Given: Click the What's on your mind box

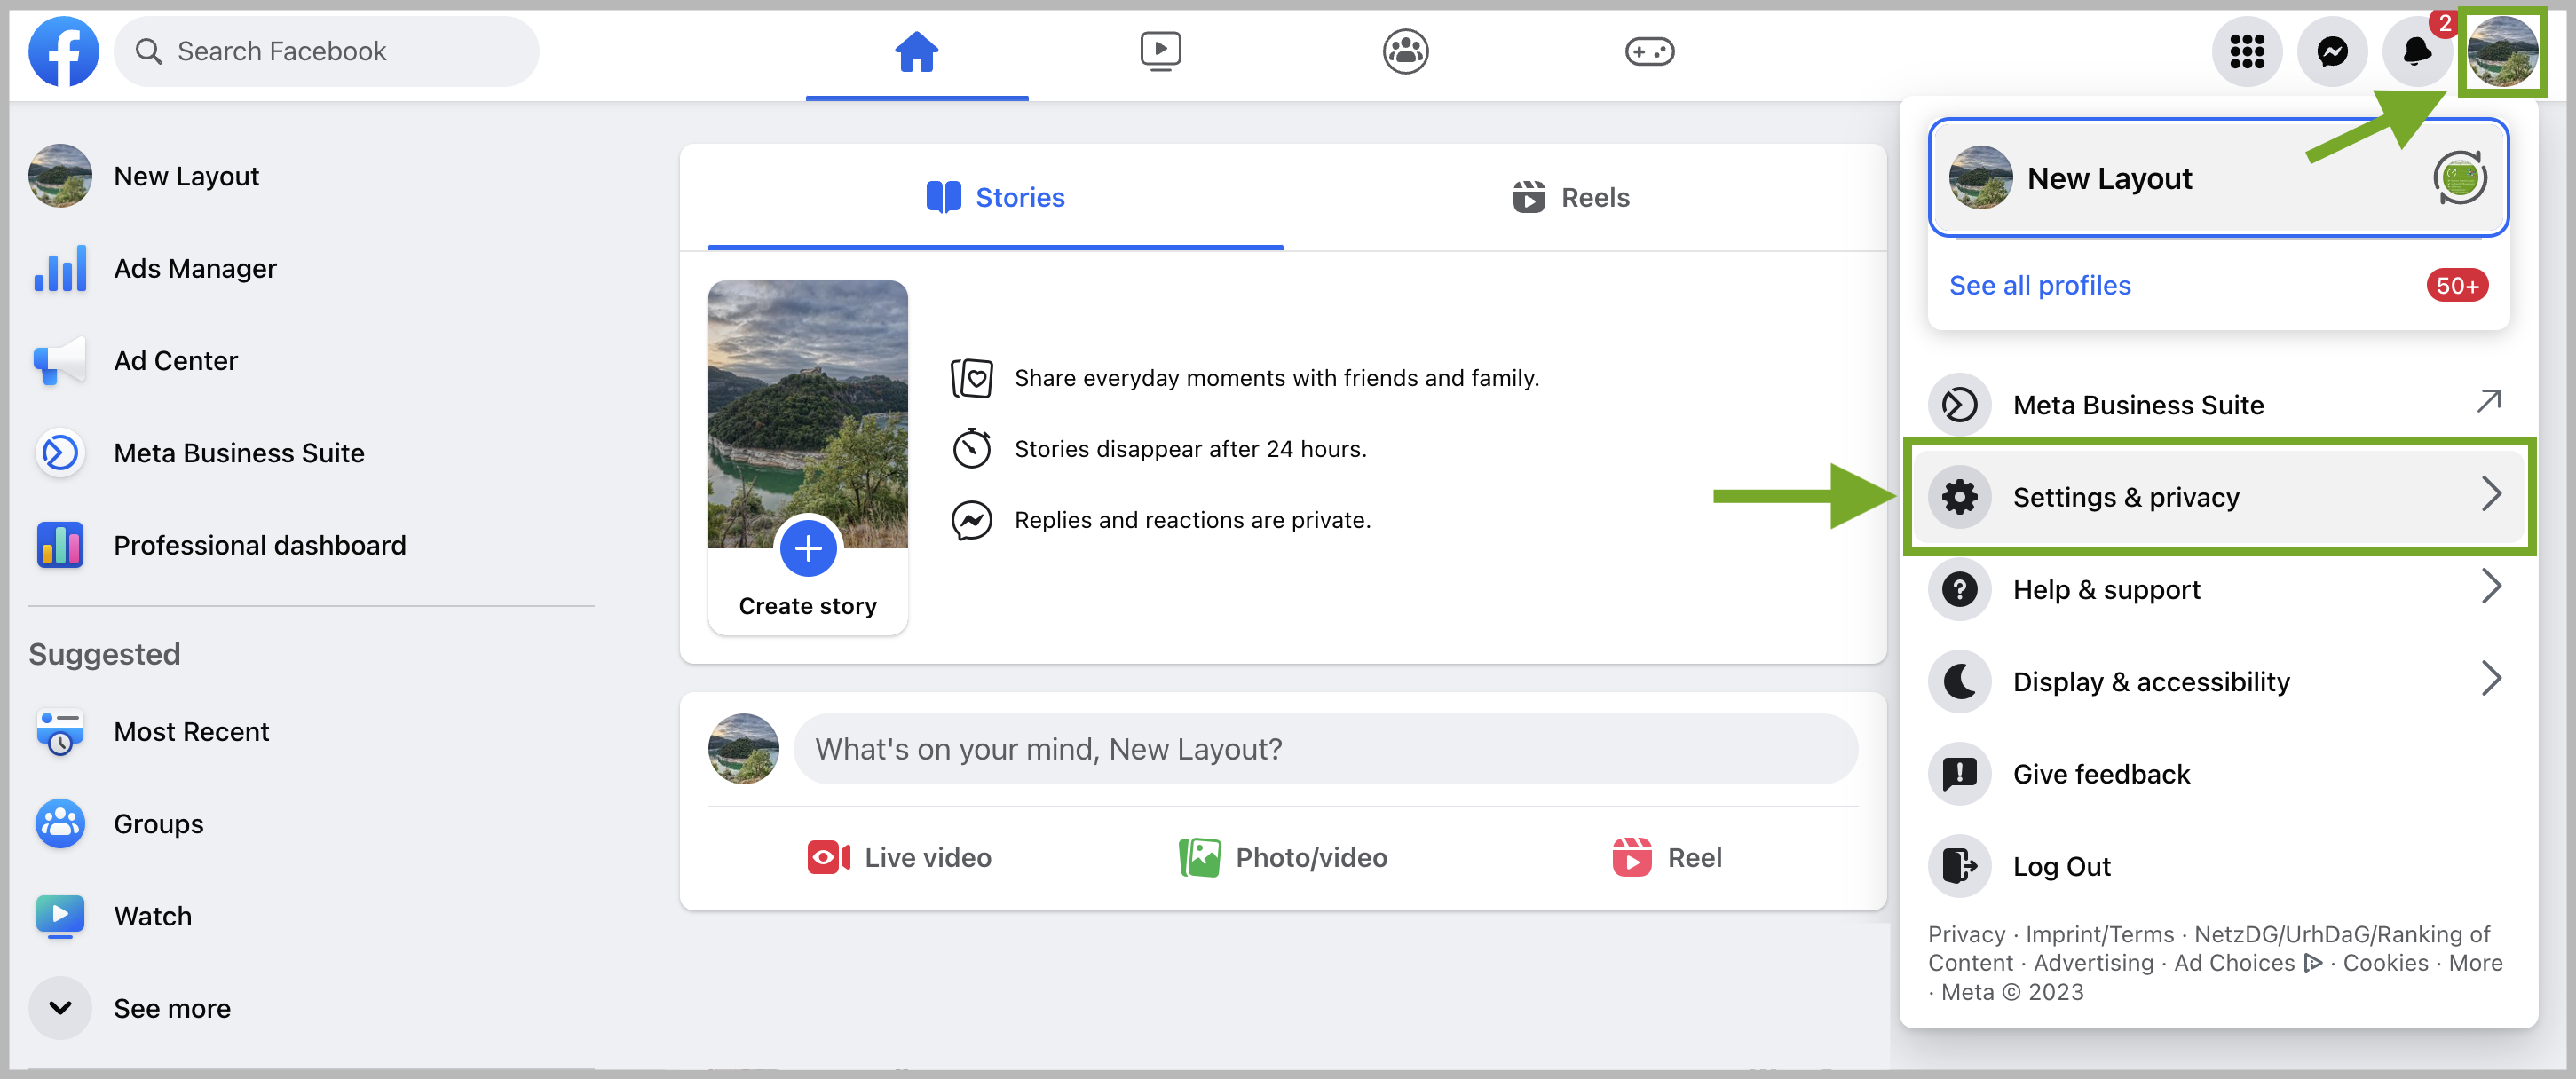Looking at the screenshot, I should [1325, 748].
